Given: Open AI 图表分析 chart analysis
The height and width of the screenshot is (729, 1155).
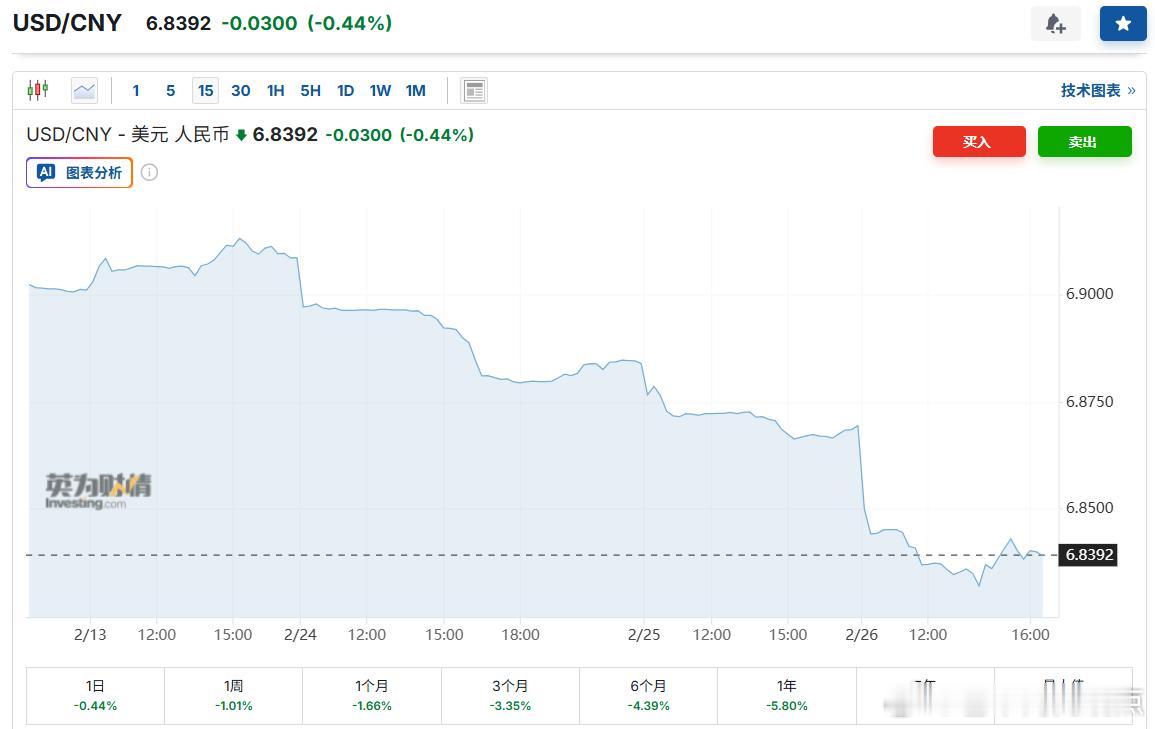Looking at the screenshot, I should [x=80, y=172].
